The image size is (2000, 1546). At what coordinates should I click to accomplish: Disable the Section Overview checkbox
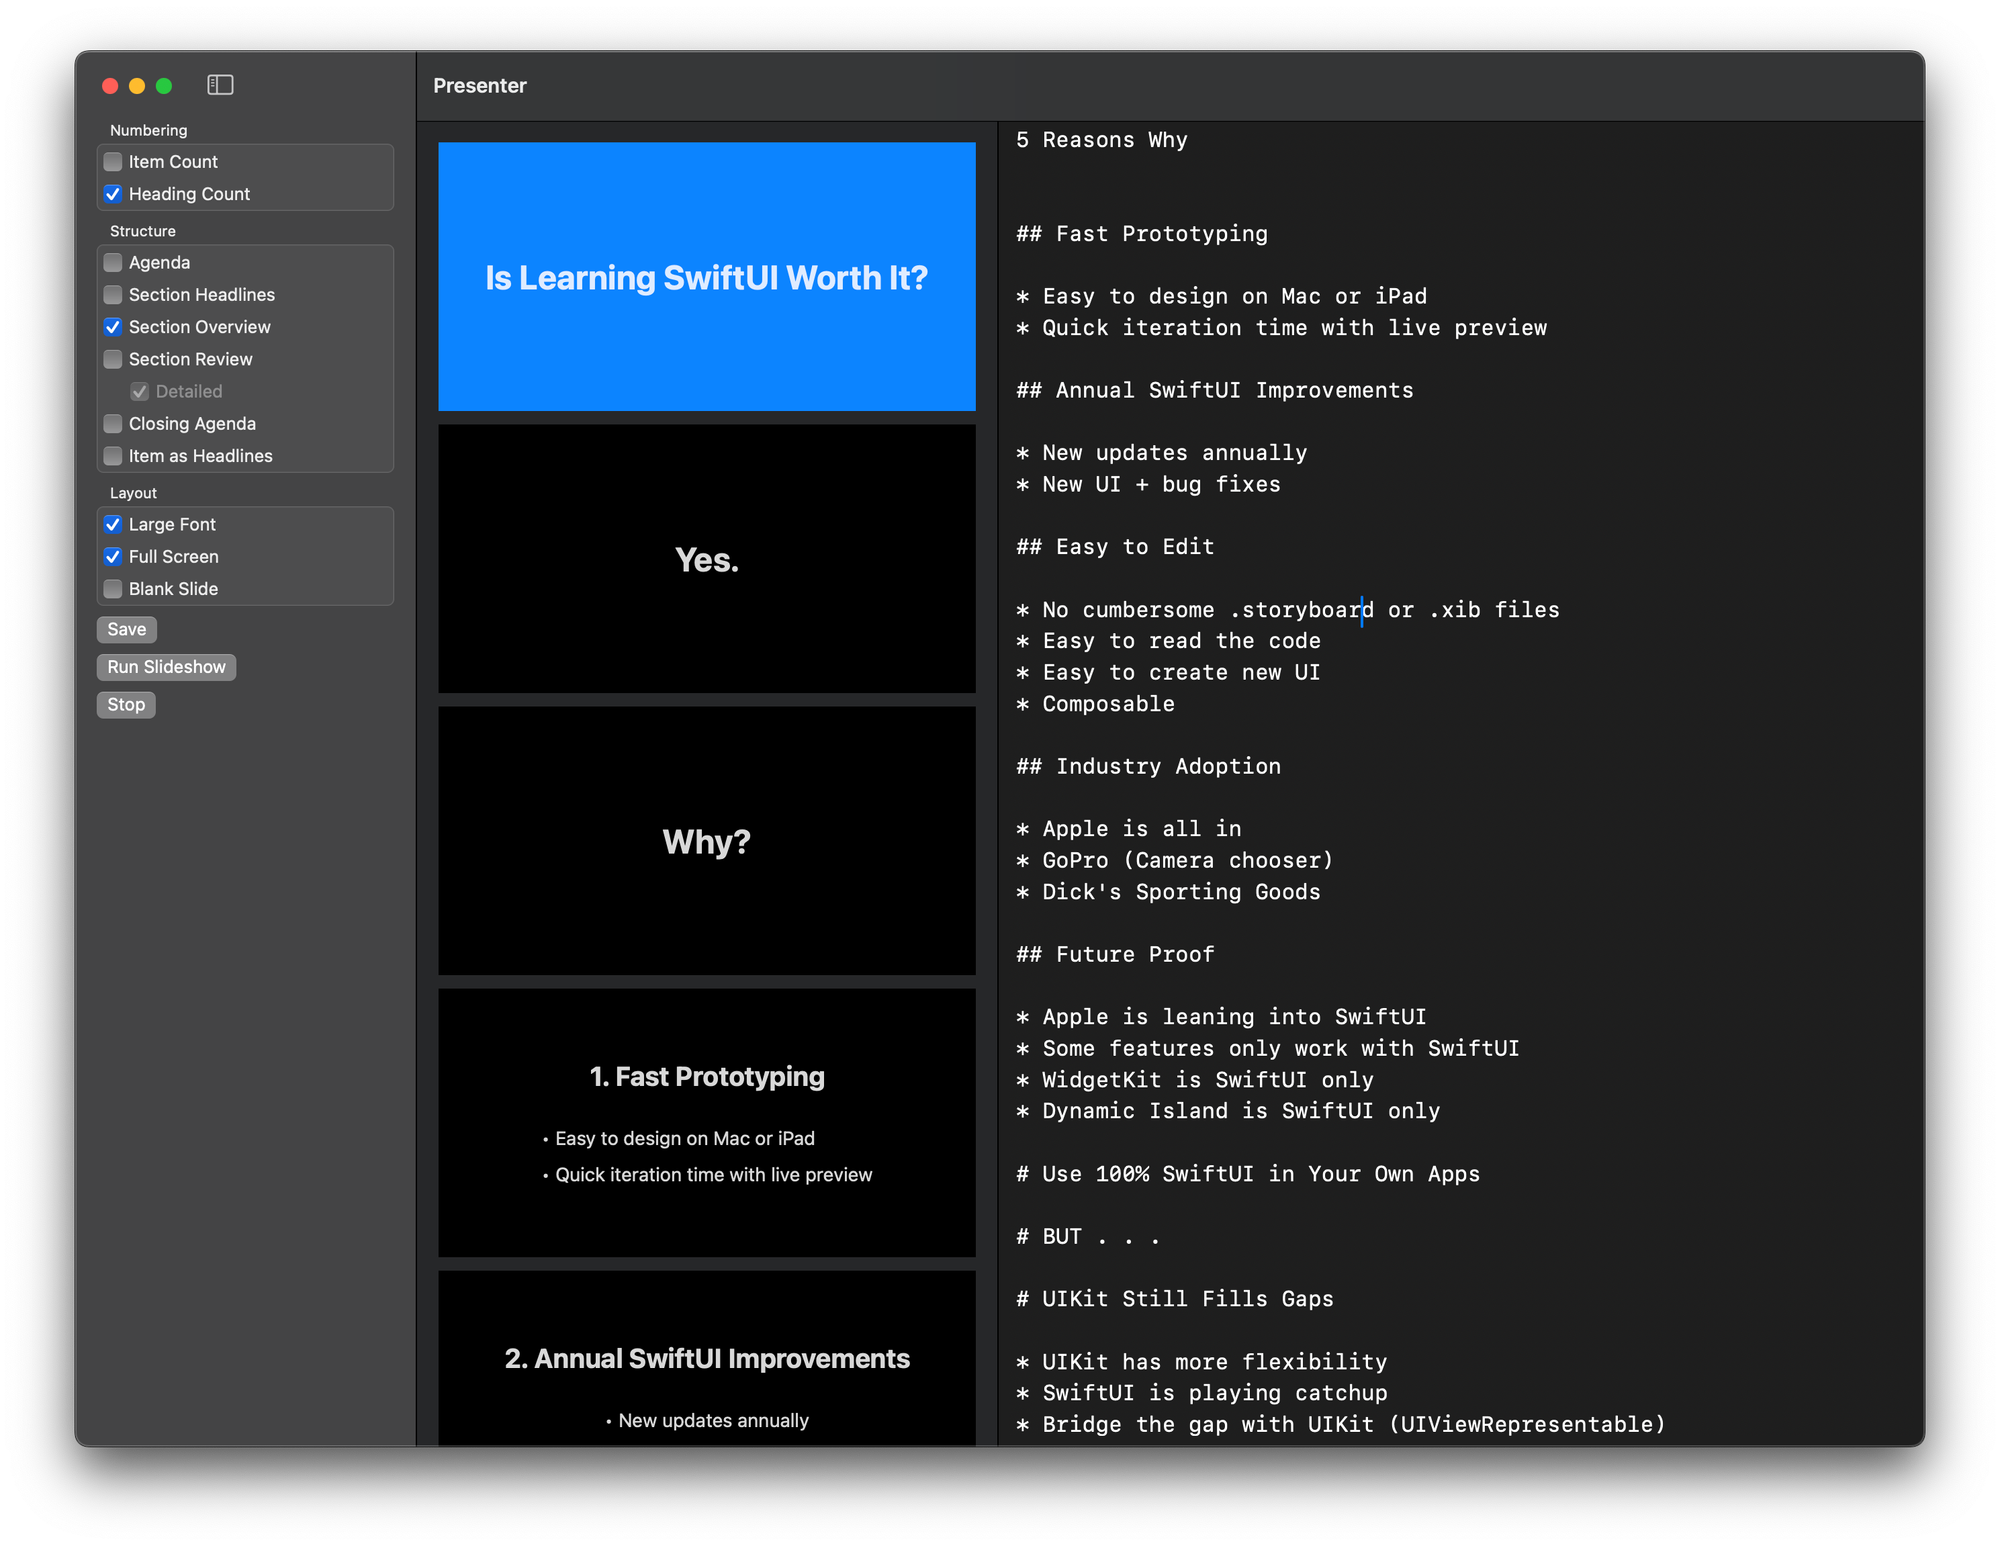point(113,327)
